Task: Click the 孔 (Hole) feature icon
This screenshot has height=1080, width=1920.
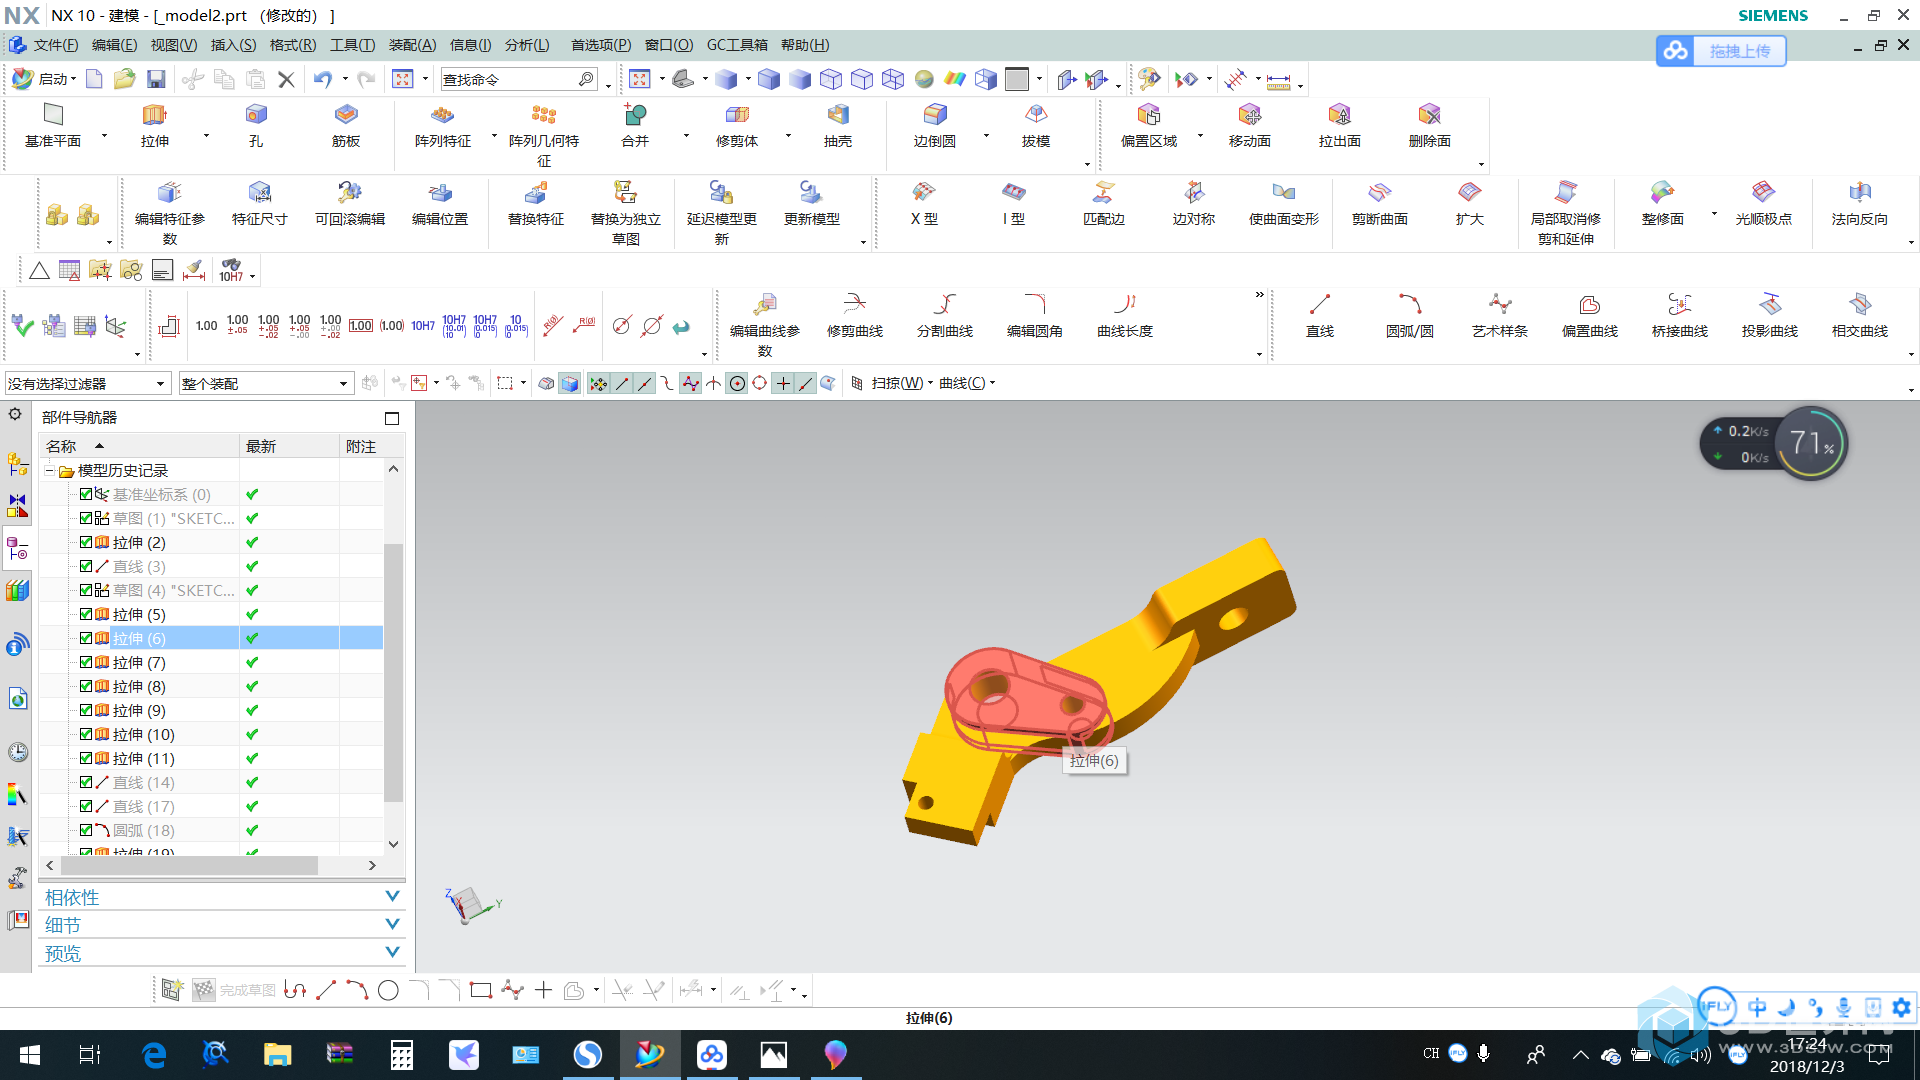Action: [x=256, y=115]
